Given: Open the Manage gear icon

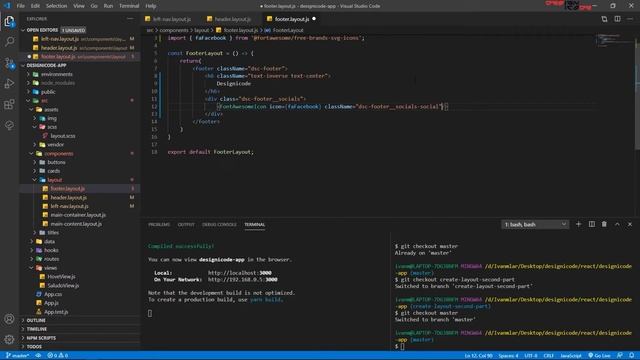Looking at the screenshot, I should pyautogui.click(x=9, y=339).
